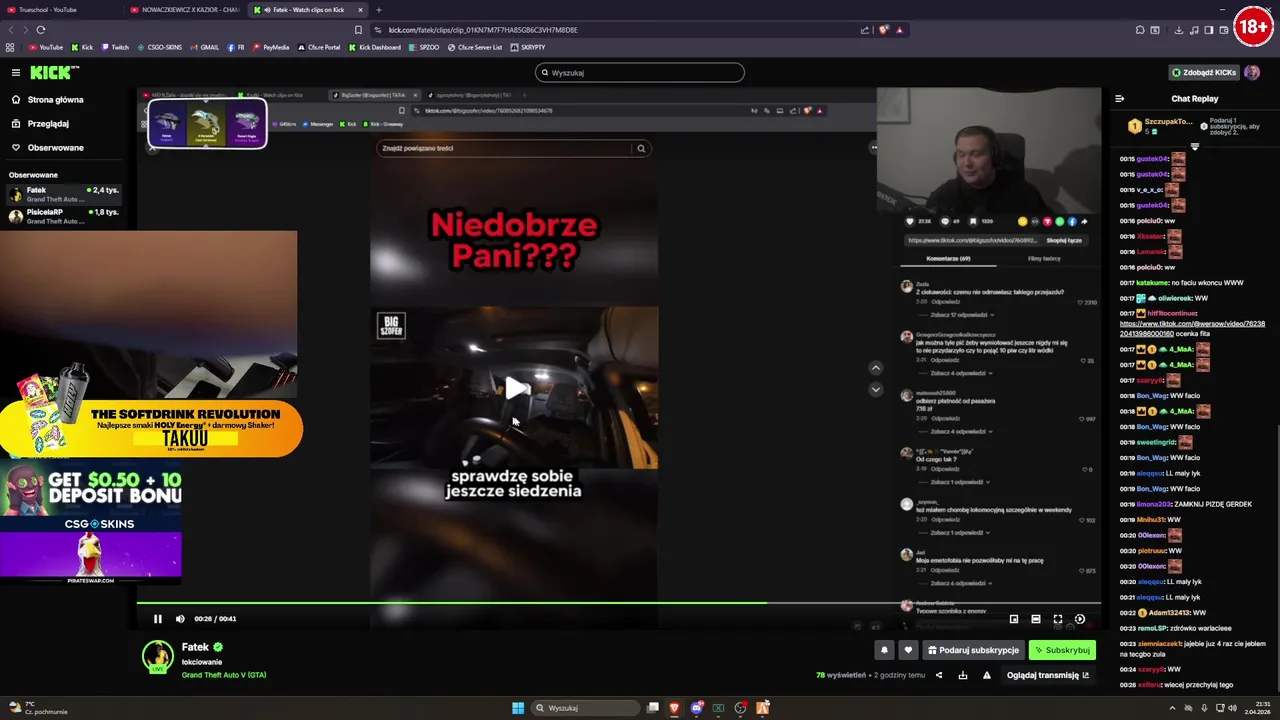Mute the clip volume icon
The height and width of the screenshot is (720, 1280).
tap(180, 619)
